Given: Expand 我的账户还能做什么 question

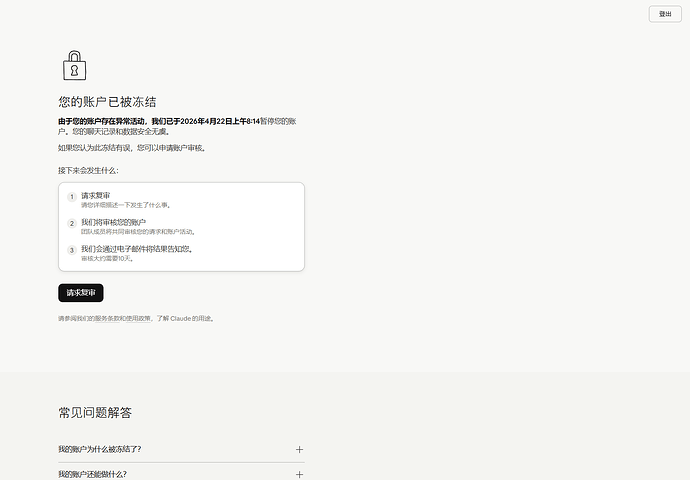Looking at the screenshot, I should (x=181, y=474).
